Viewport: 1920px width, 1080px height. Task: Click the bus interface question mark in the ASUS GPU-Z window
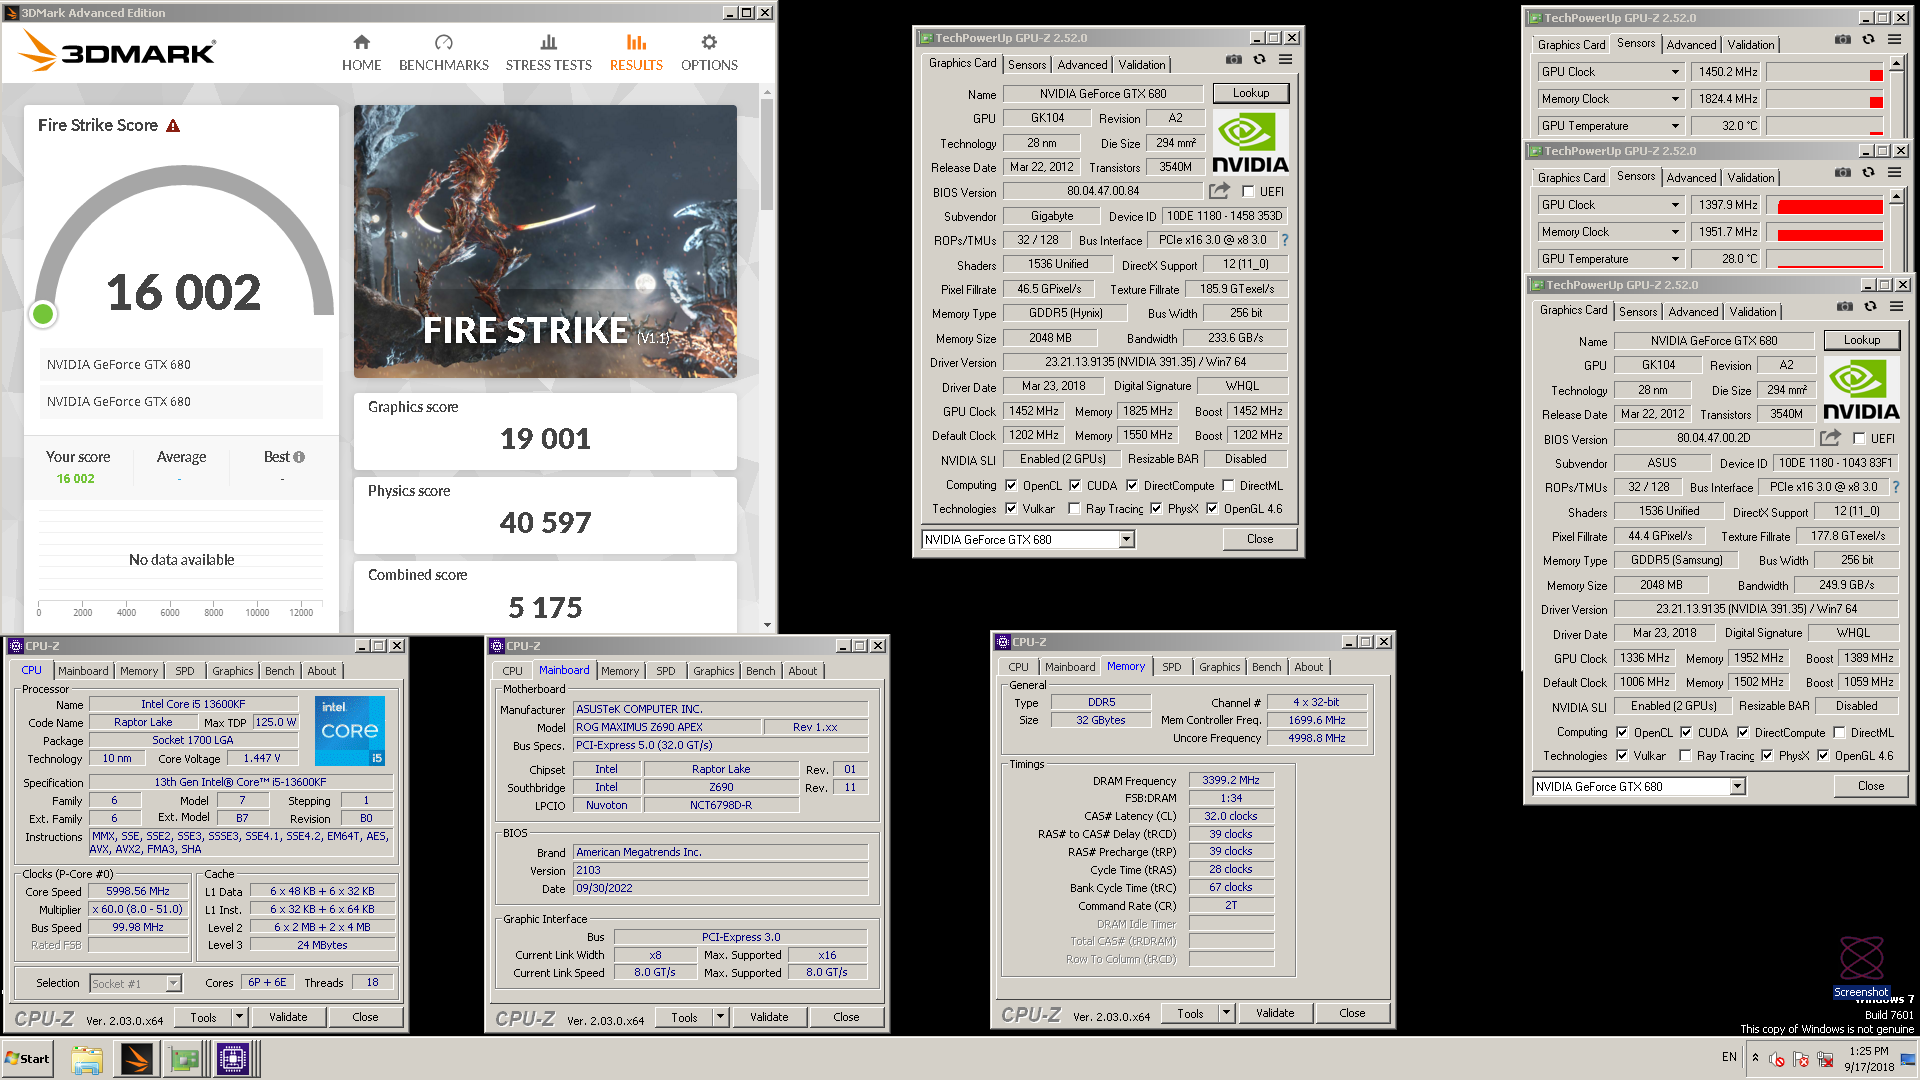tap(1895, 487)
